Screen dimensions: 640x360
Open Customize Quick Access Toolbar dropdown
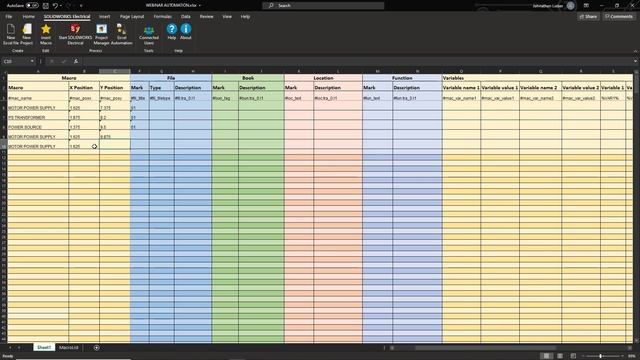(x=81, y=6)
